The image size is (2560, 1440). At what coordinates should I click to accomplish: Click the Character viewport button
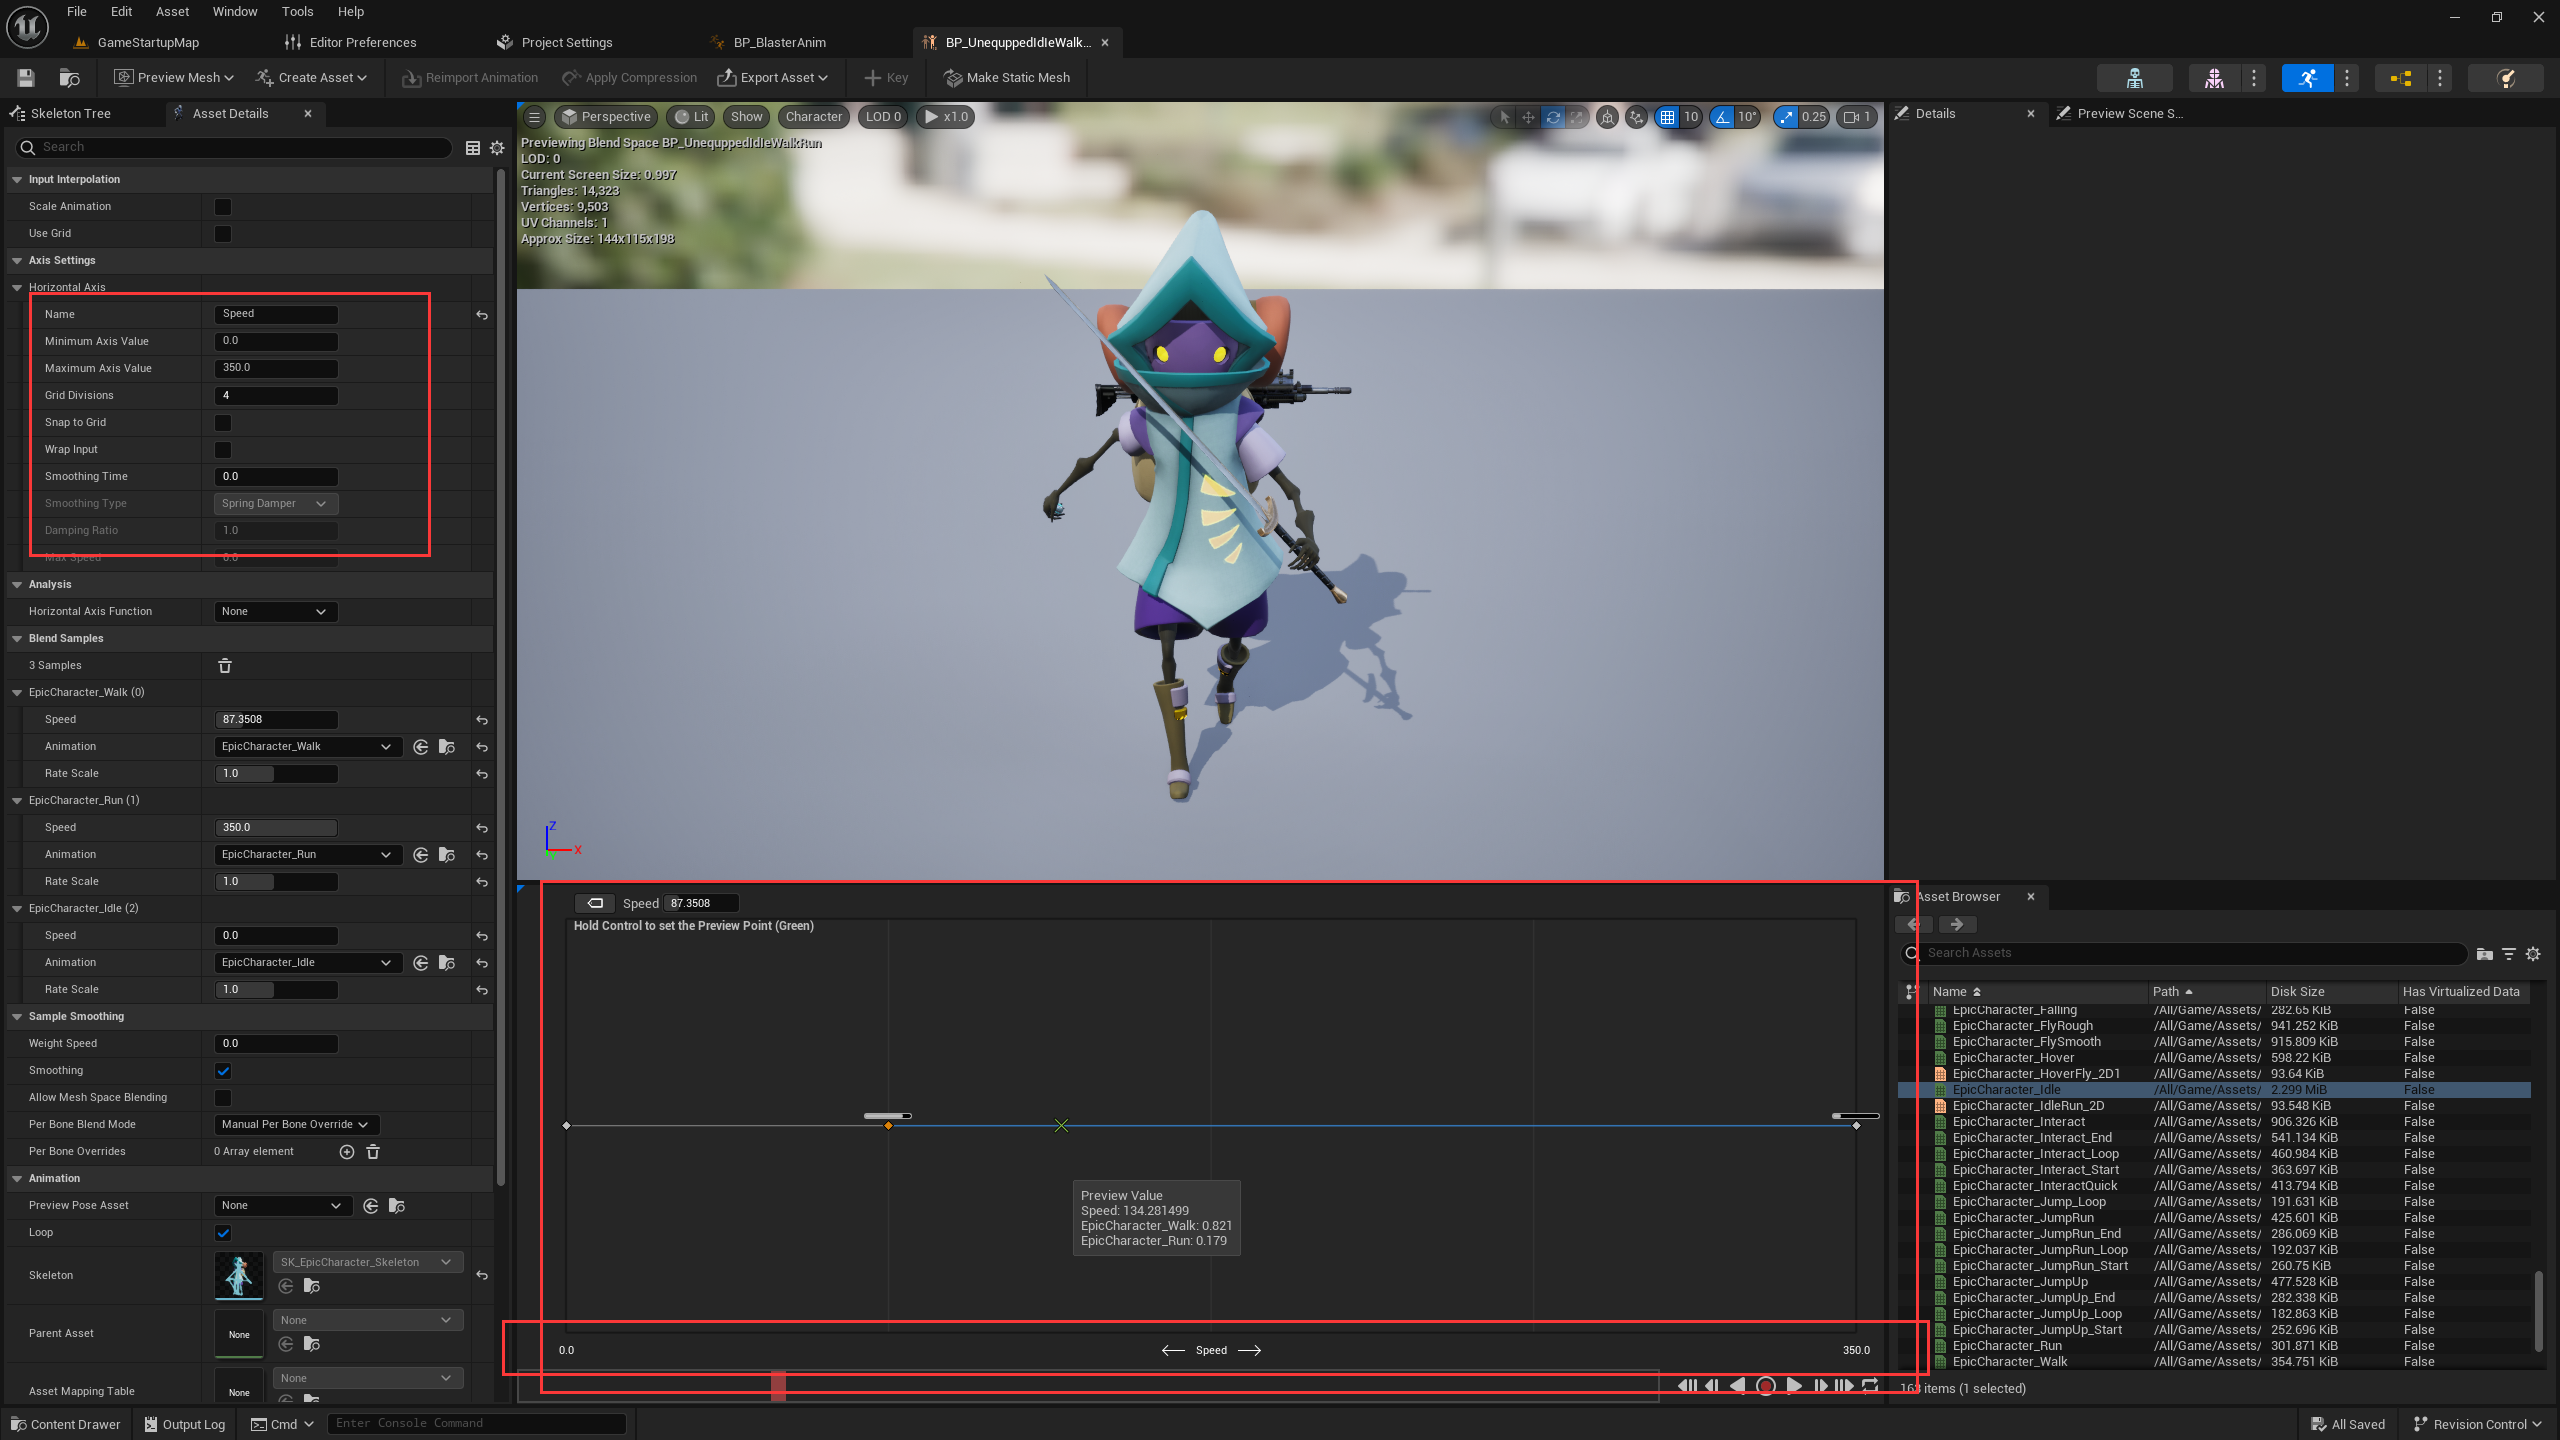(813, 117)
